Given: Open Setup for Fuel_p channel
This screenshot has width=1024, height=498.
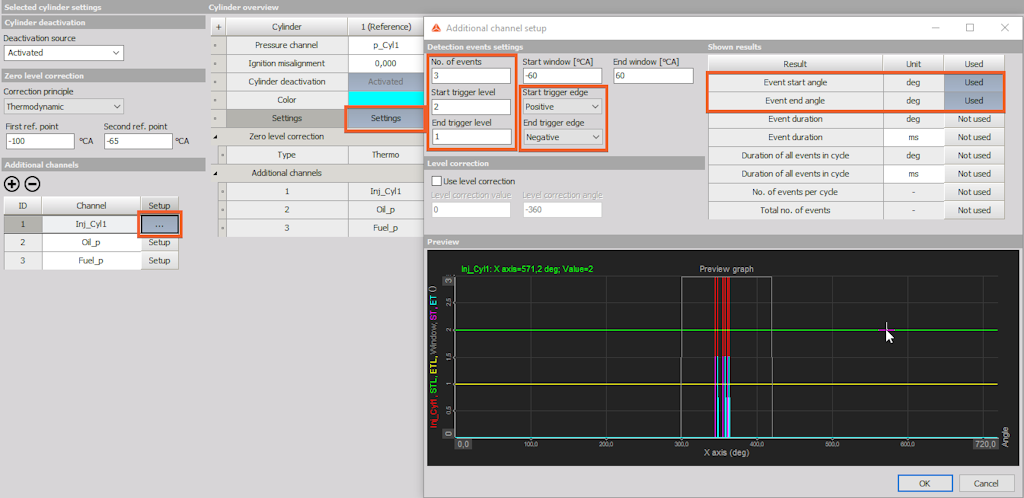Looking at the screenshot, I should [x=159, y=260].
